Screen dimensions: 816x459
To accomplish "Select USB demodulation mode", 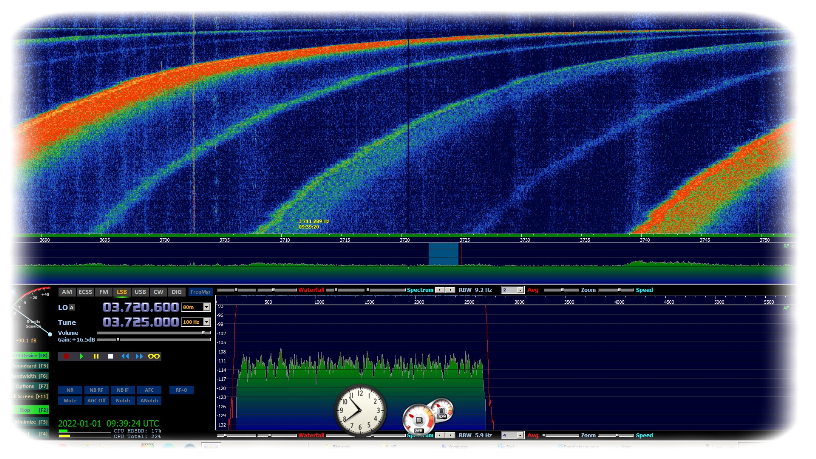I will (140, 292).
